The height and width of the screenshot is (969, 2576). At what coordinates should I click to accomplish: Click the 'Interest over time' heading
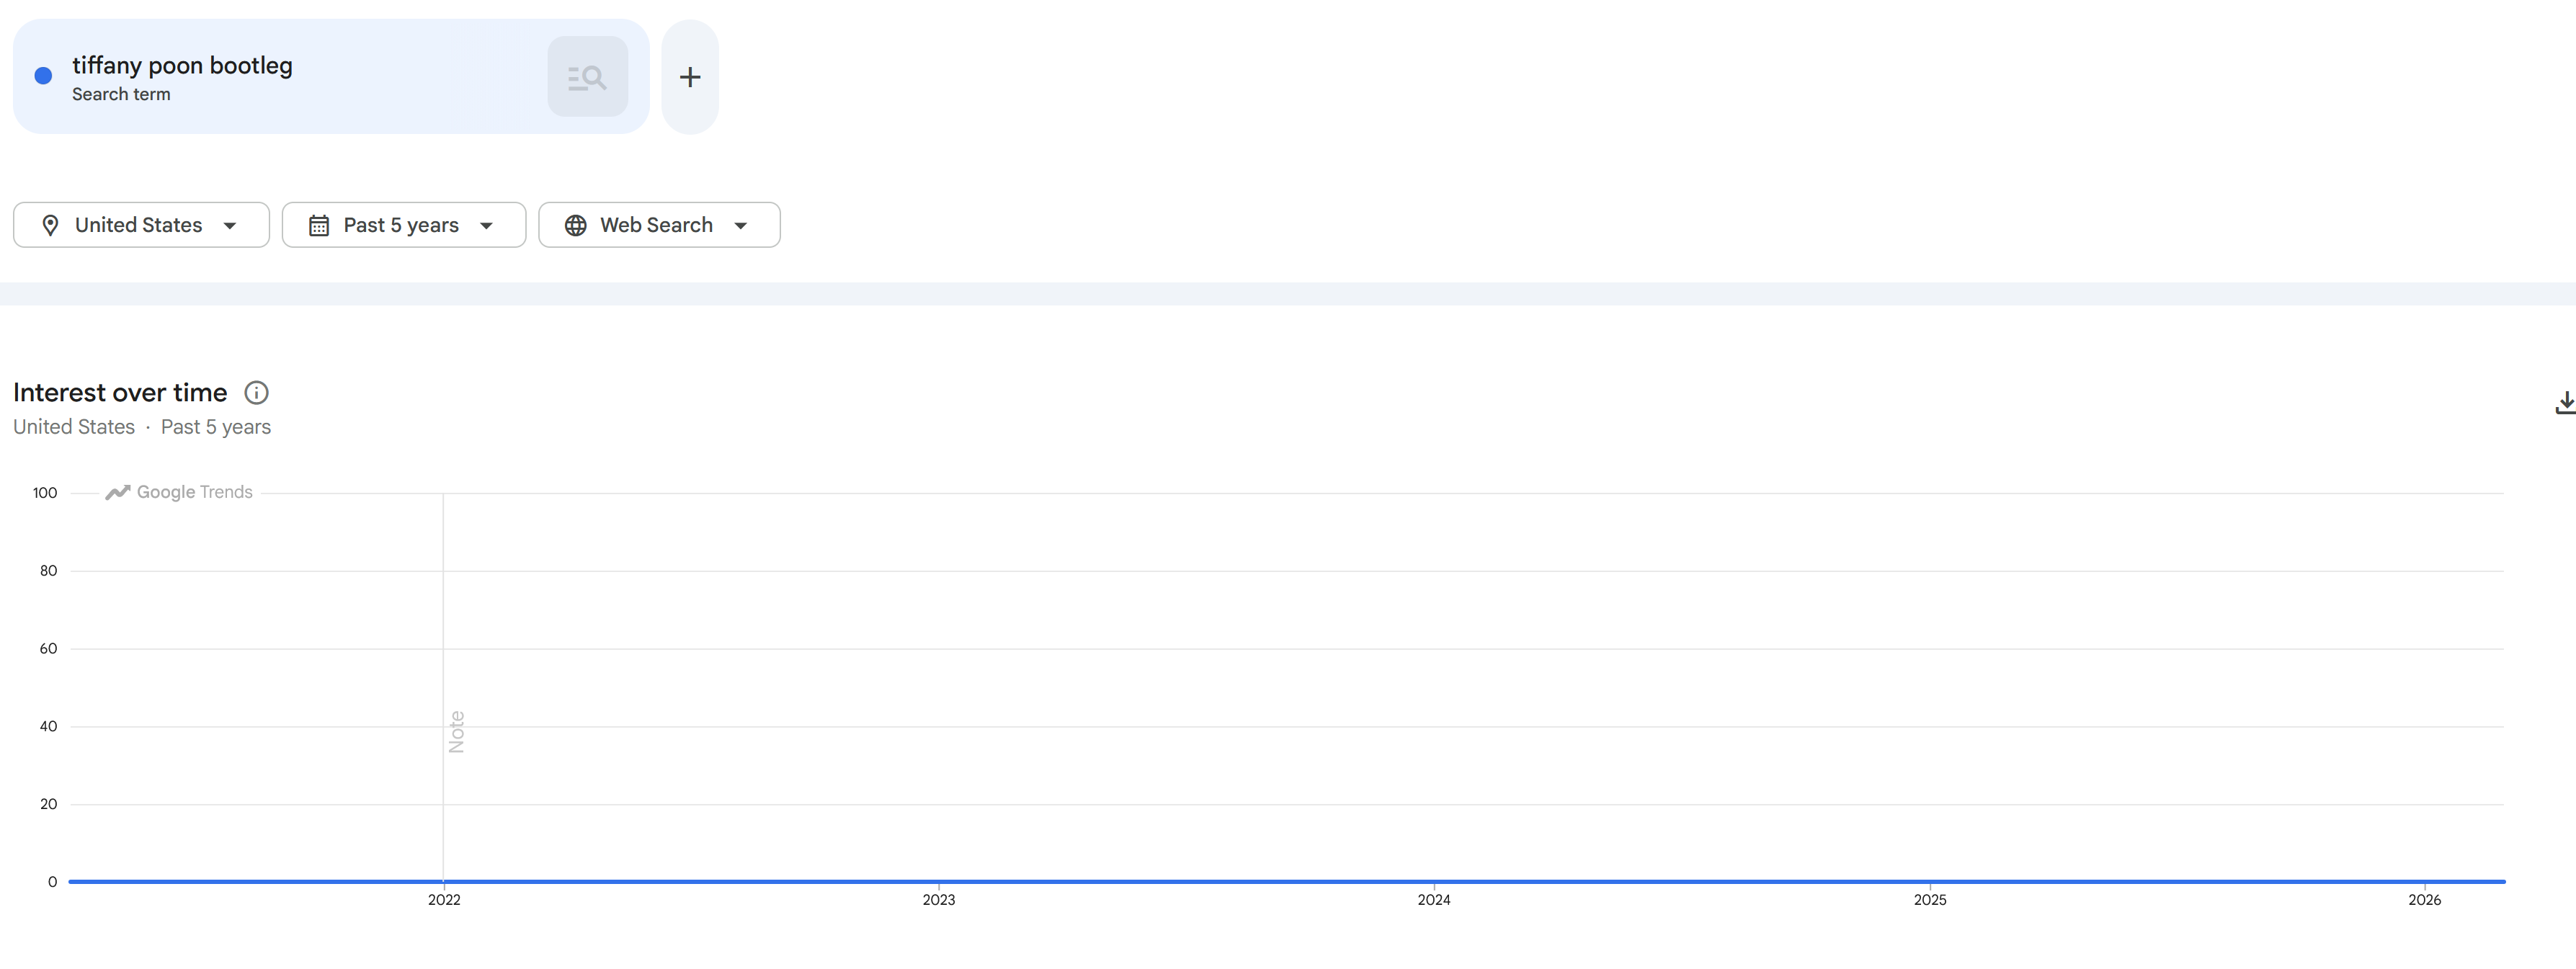point(120,393)
